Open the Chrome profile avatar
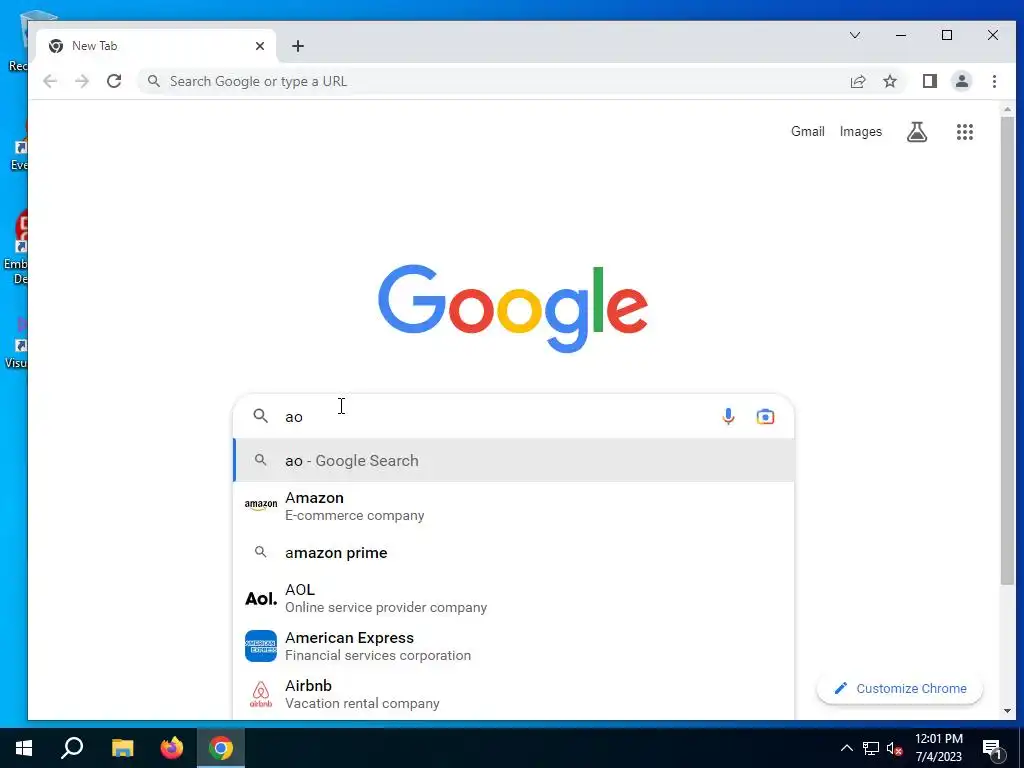1024x768 pixels. tap(961, 81)
